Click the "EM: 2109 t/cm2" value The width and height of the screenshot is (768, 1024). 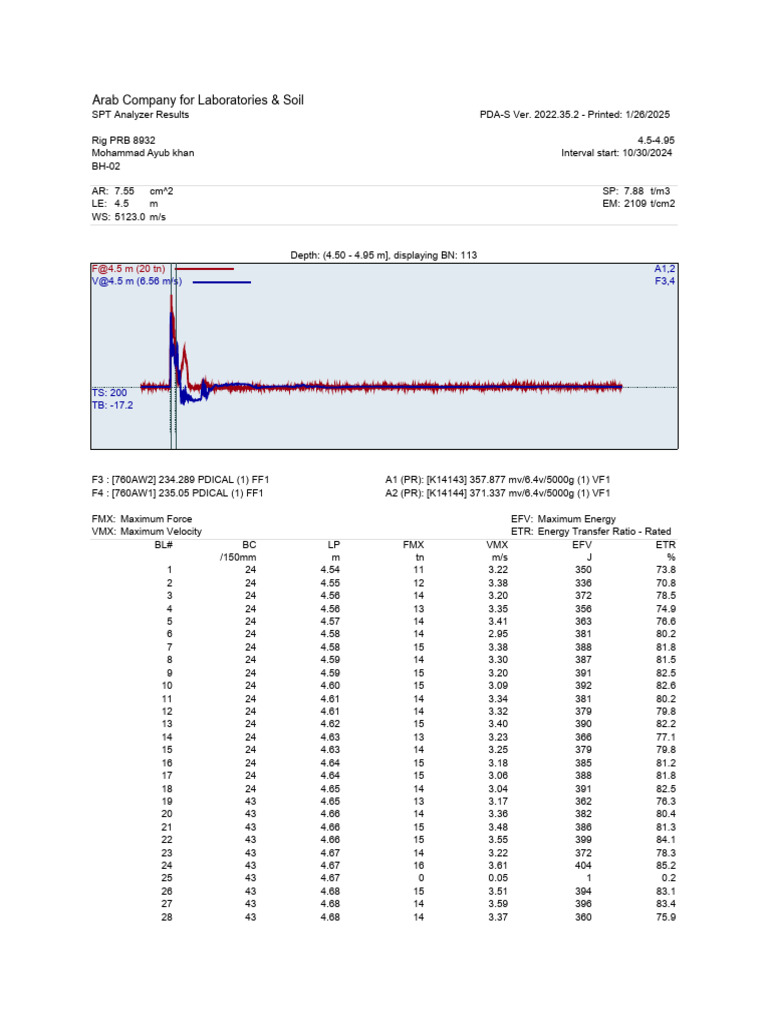(639, 204)
